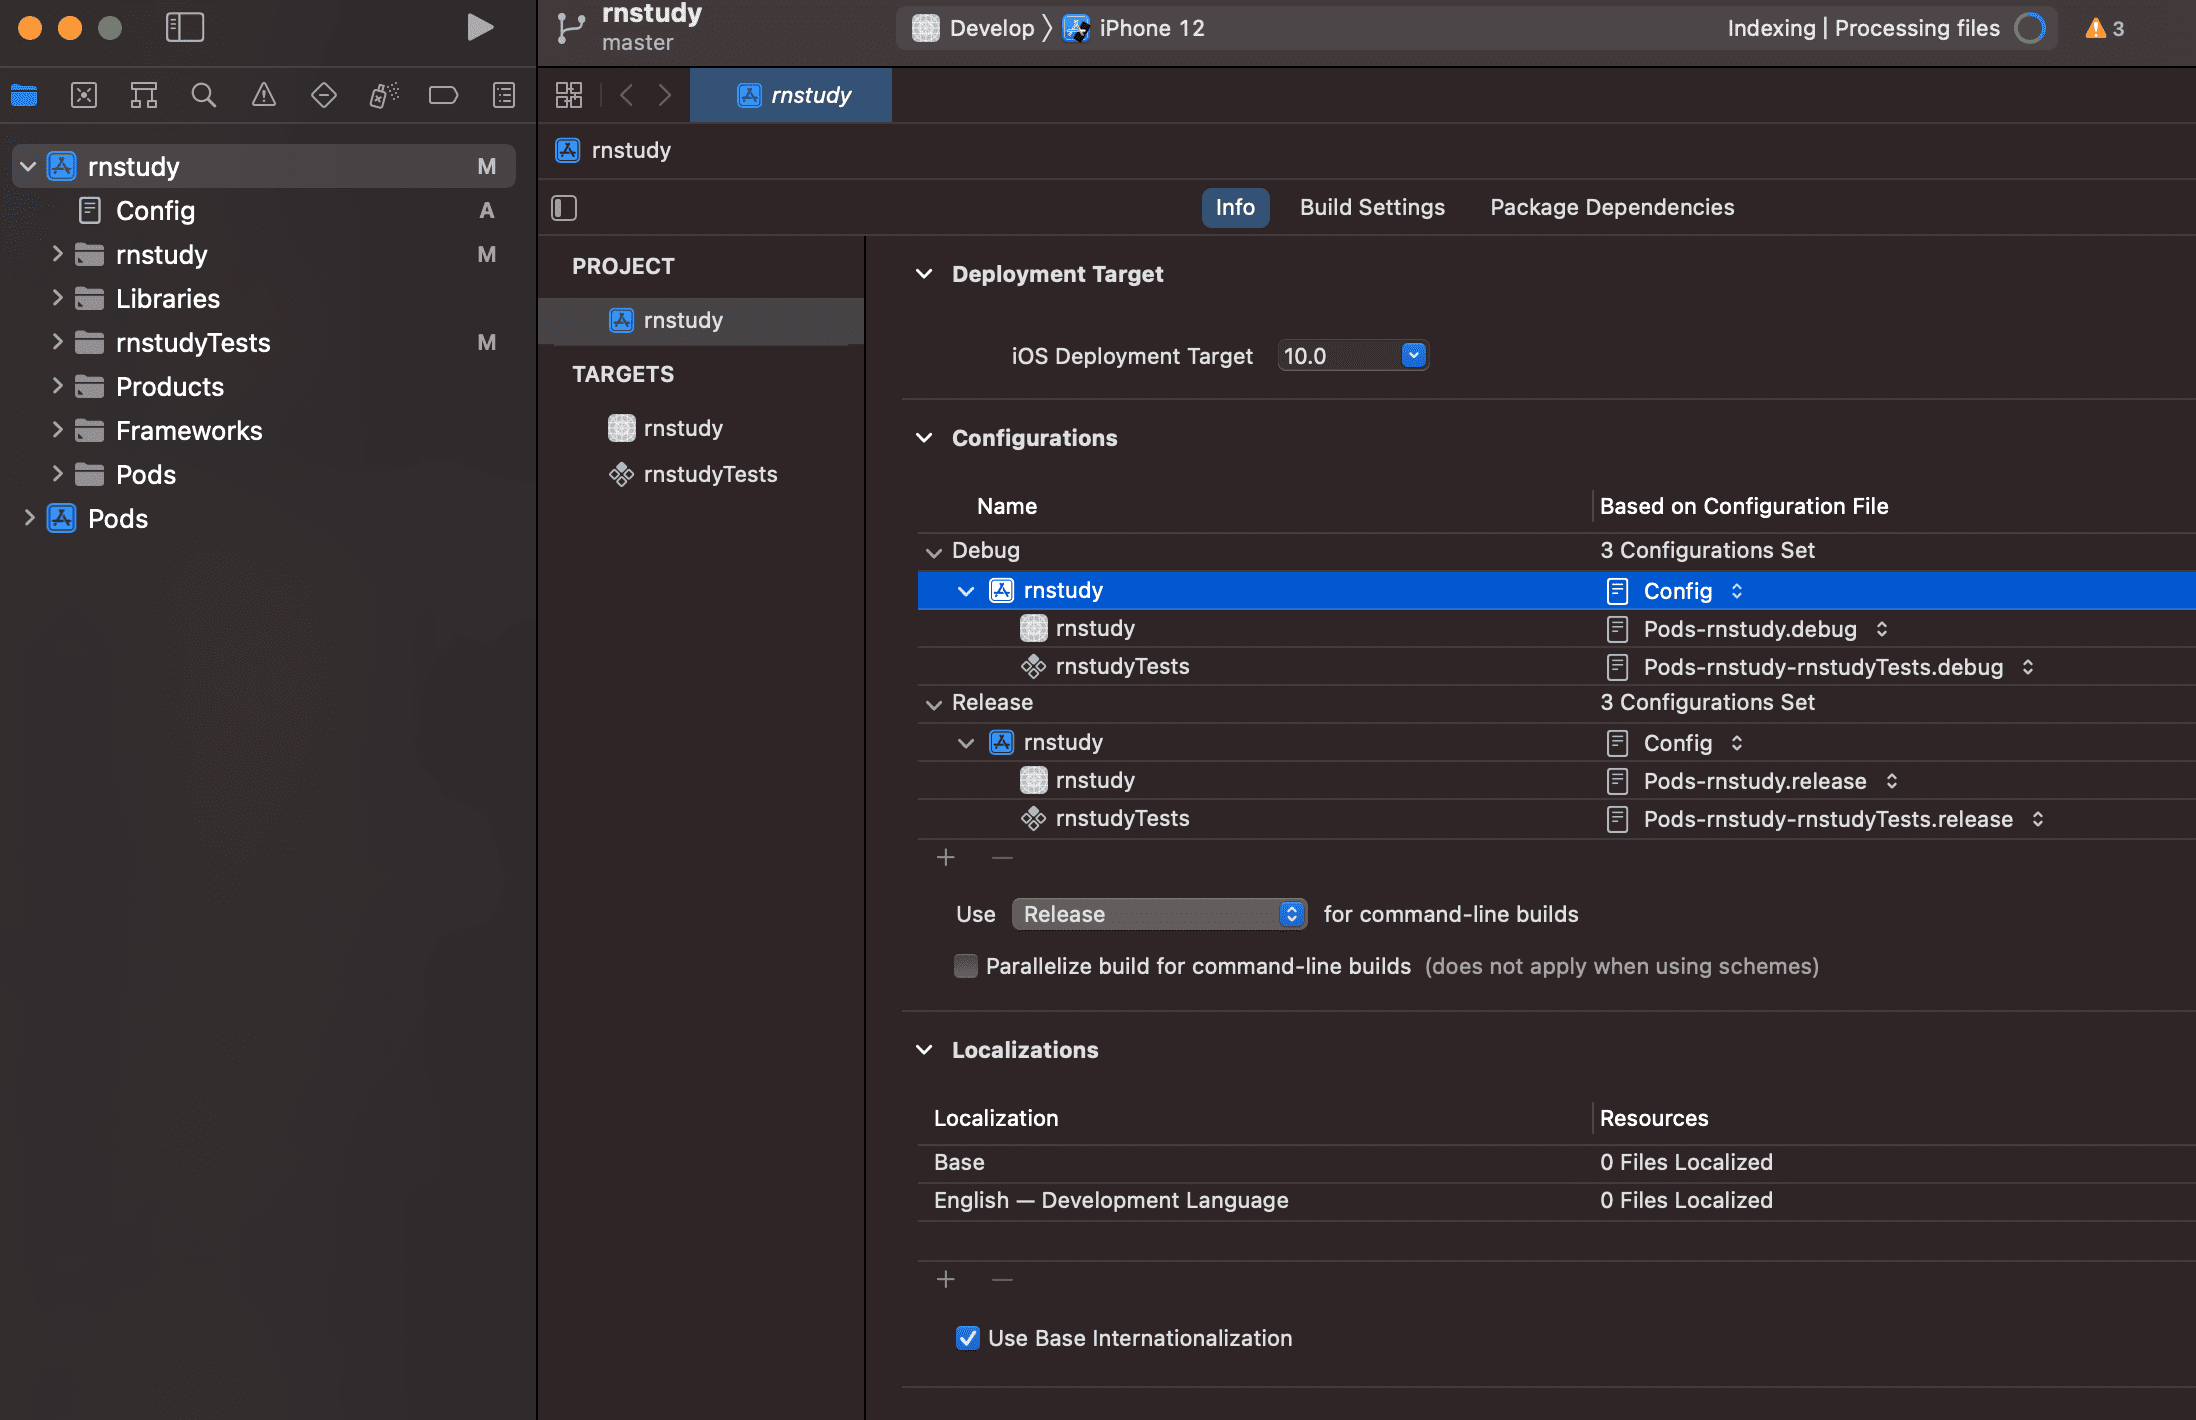This screenshot has width=2196, height=1420.
Task: Open the Config file in navigator
Action: (155, 210)
